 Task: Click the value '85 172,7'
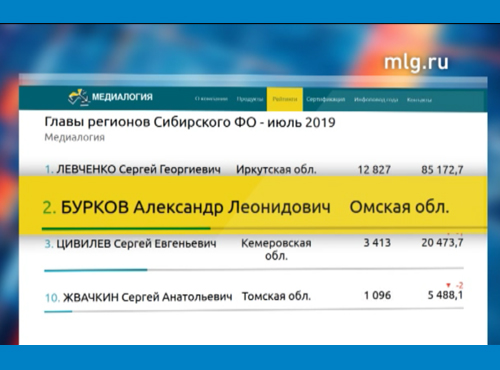pyautogui.click(x=442, y=170)
